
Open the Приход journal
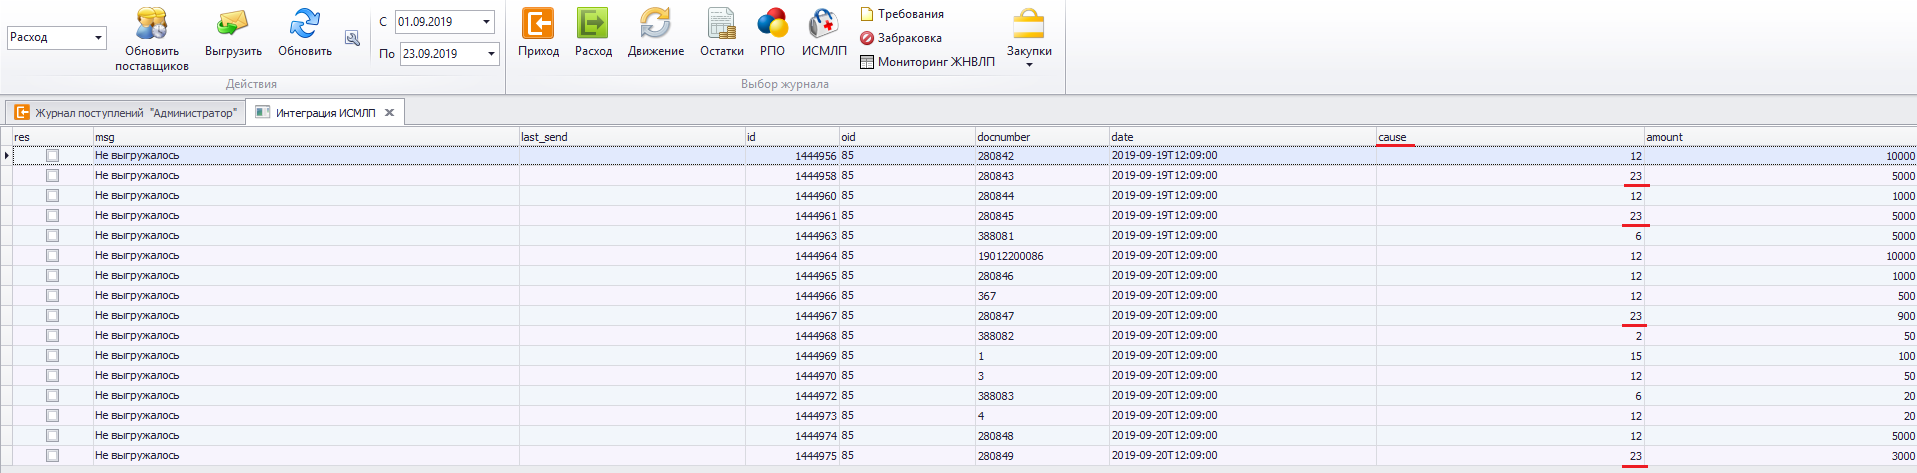point(538,24)
